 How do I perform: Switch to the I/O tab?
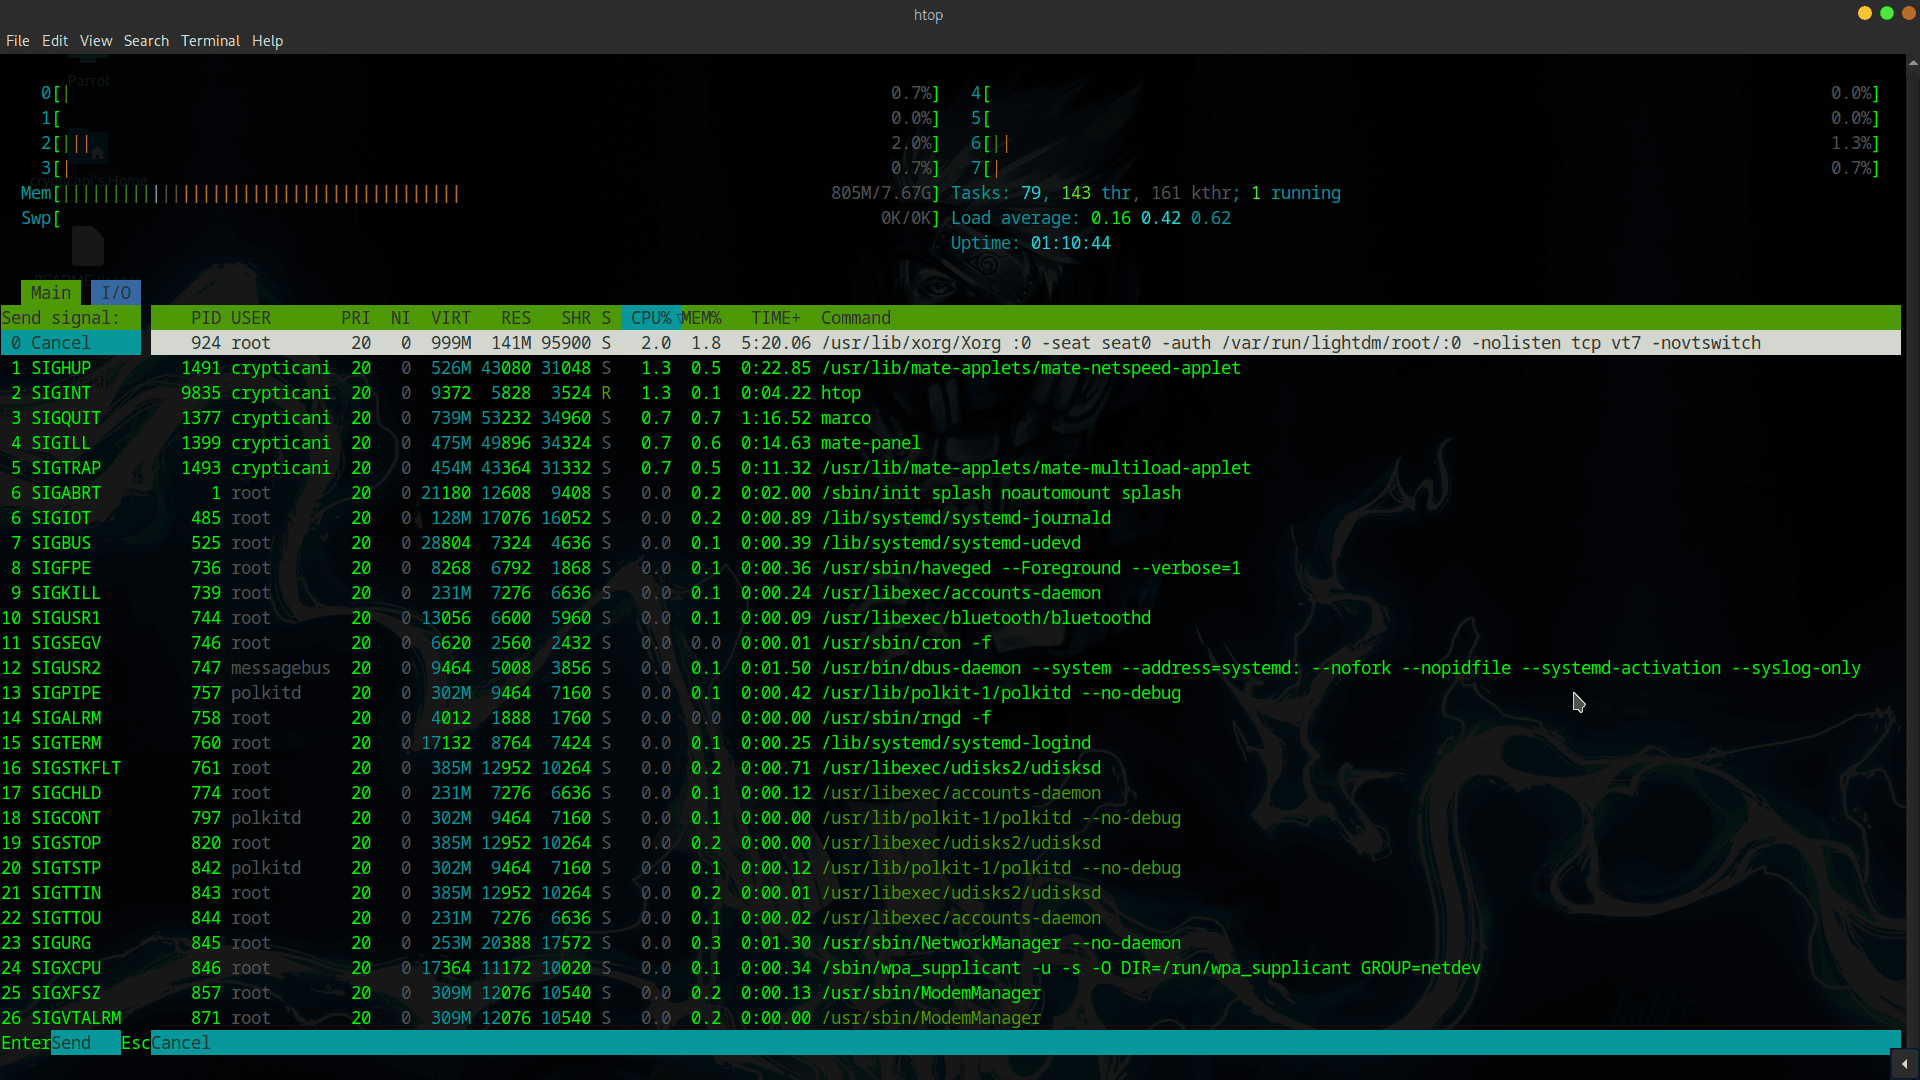coord(115,292)
